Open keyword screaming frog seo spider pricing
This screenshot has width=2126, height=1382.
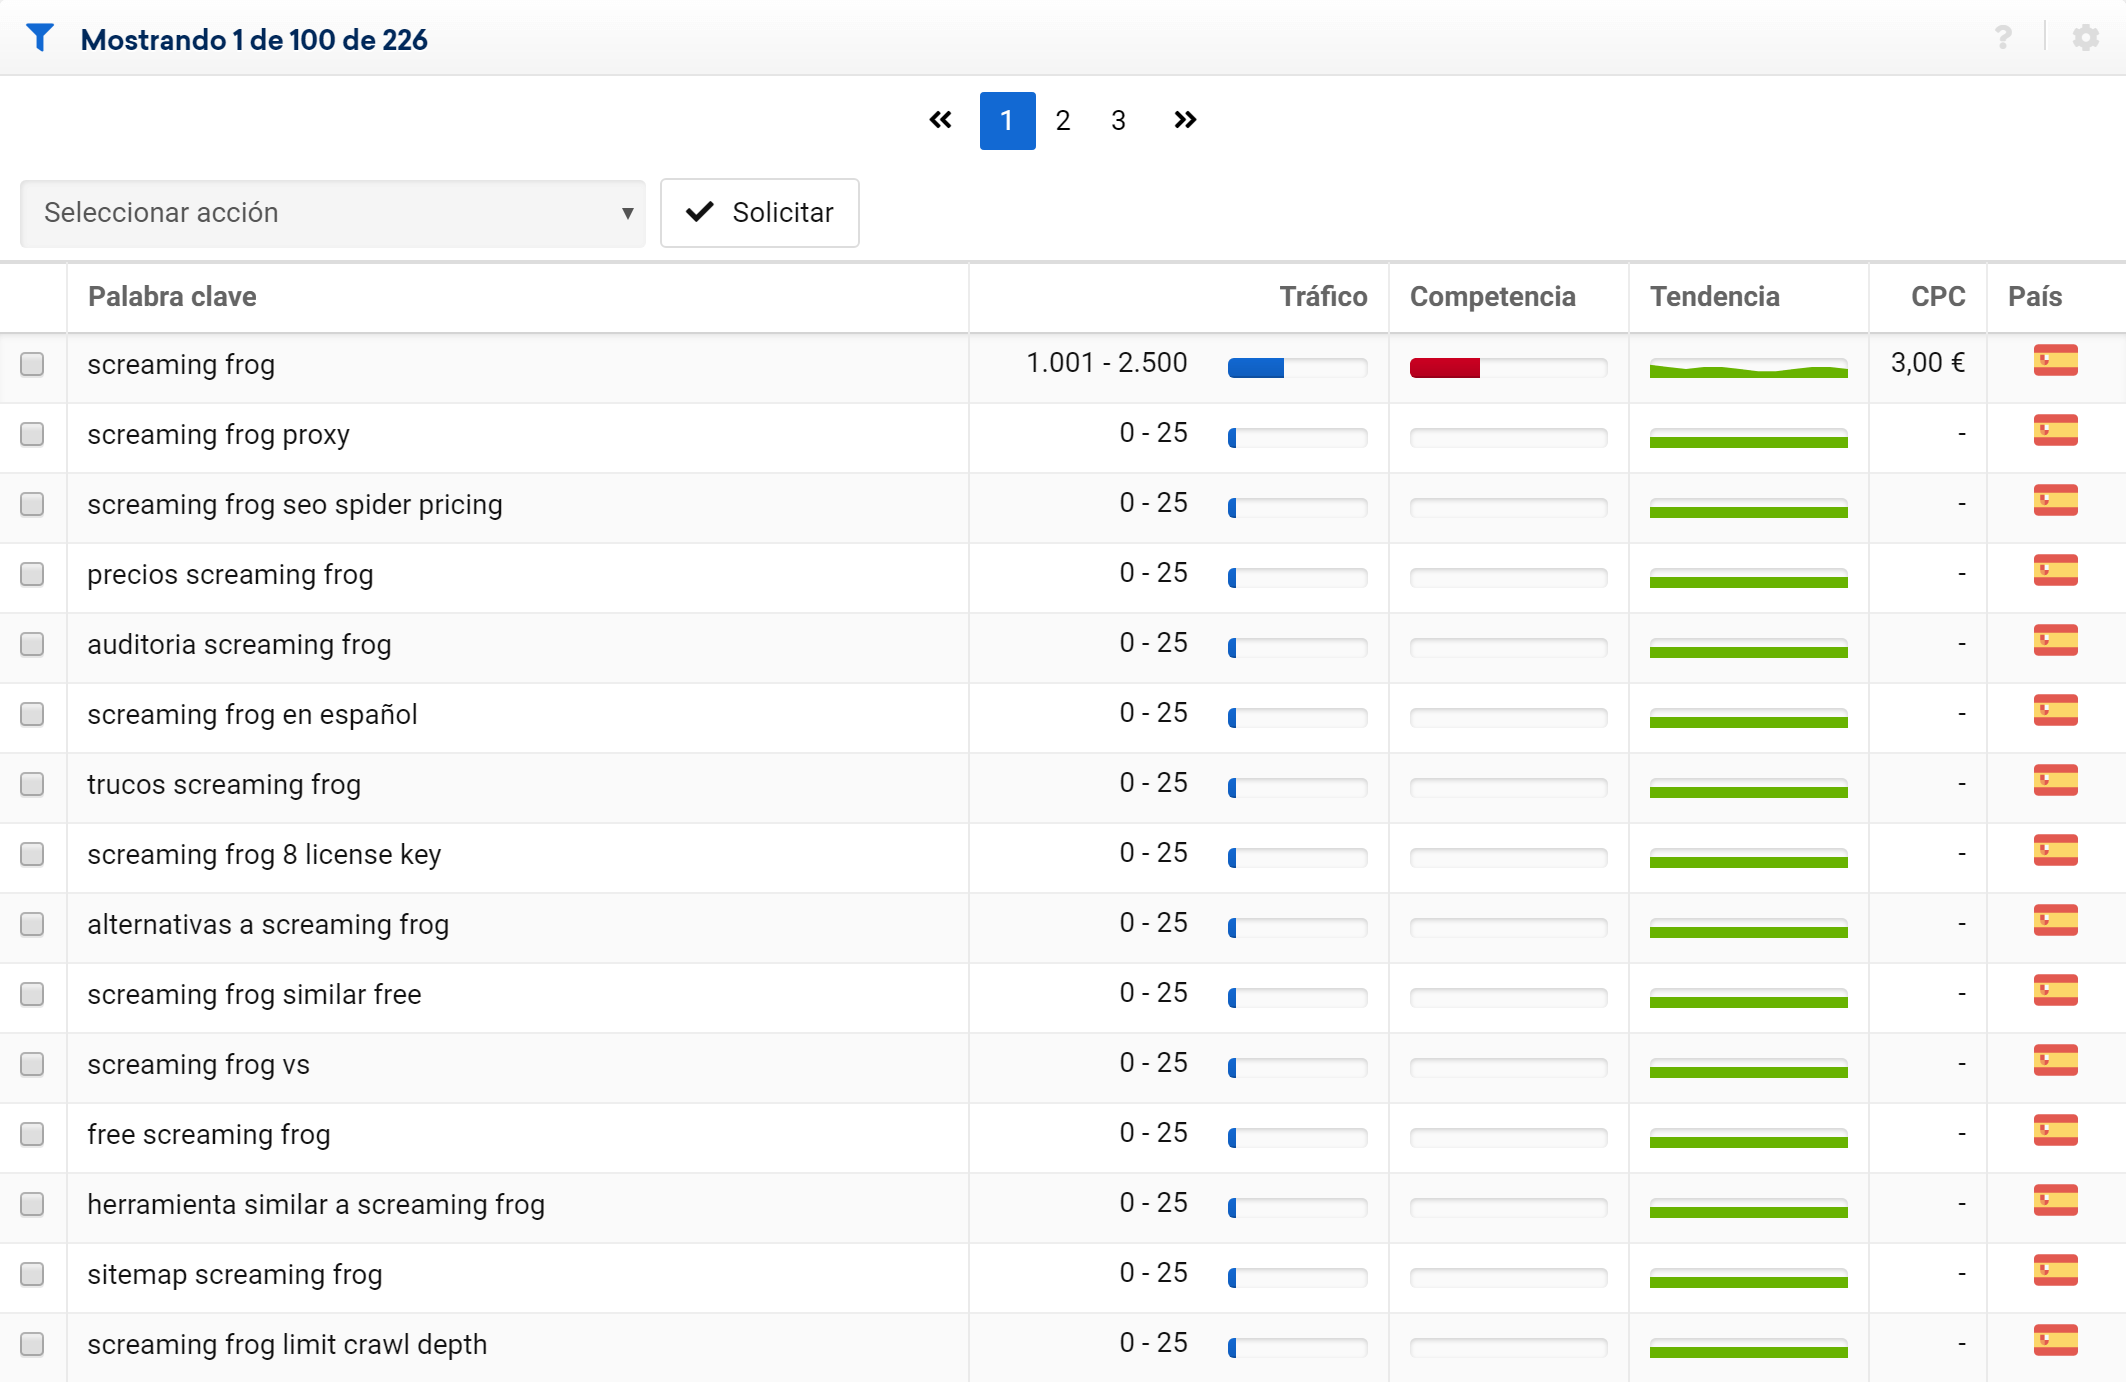(x=294, y=505)
